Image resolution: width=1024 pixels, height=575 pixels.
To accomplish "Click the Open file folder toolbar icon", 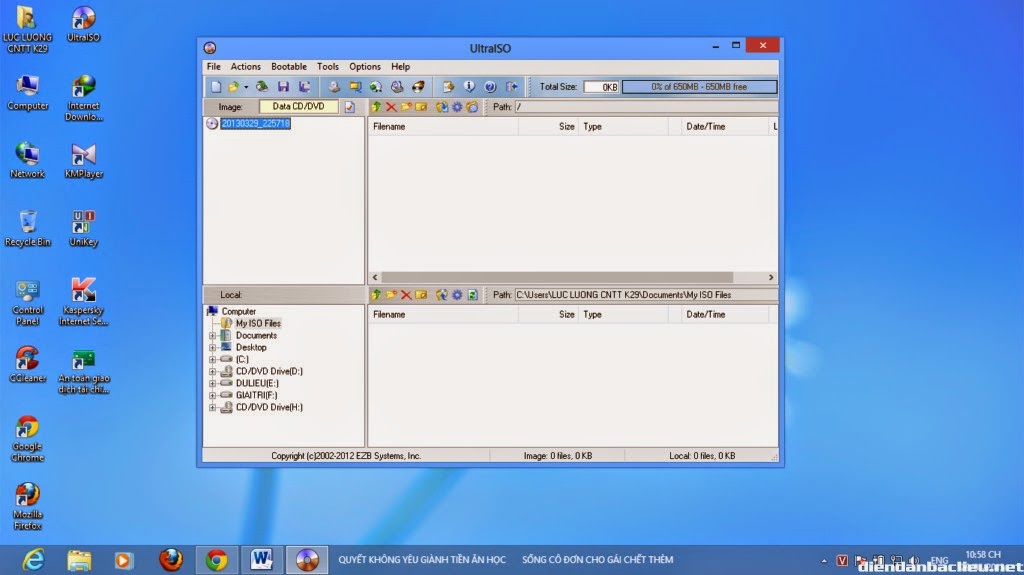I will point(232,86).
